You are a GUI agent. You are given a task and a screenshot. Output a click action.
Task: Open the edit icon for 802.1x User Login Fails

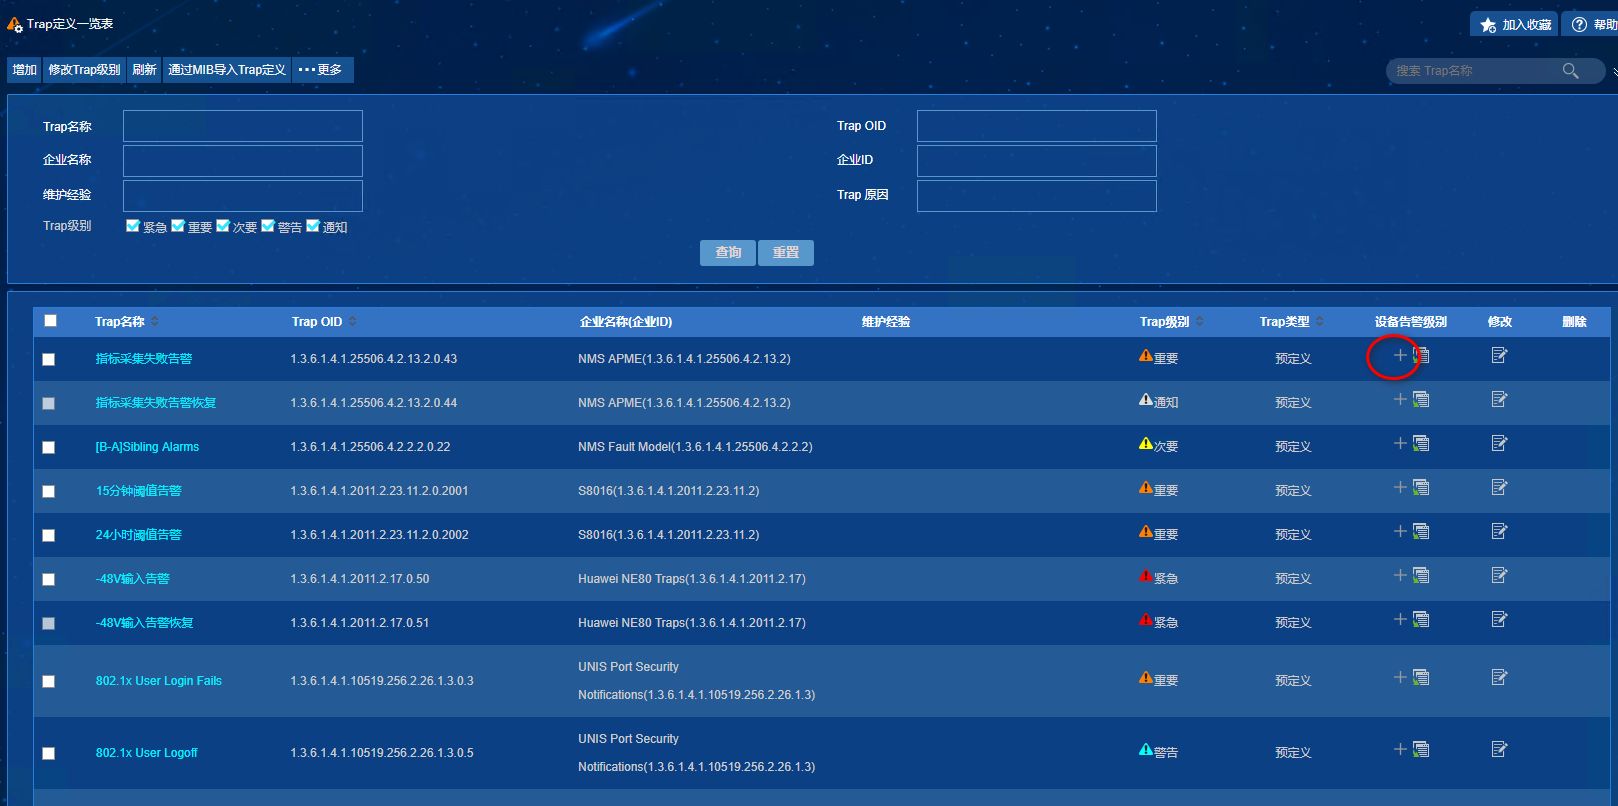coord(1499,677)
